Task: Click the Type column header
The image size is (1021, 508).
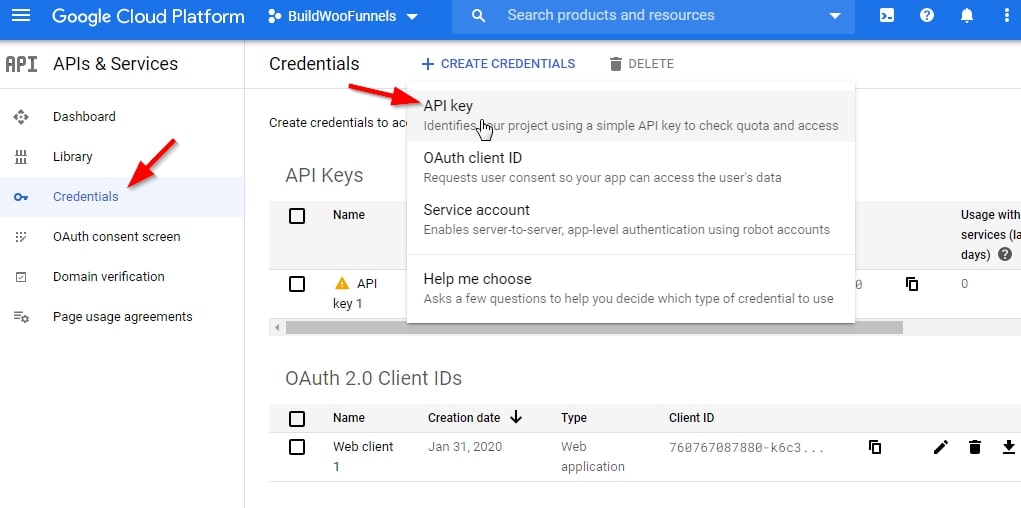Action: tap(574, 418)
